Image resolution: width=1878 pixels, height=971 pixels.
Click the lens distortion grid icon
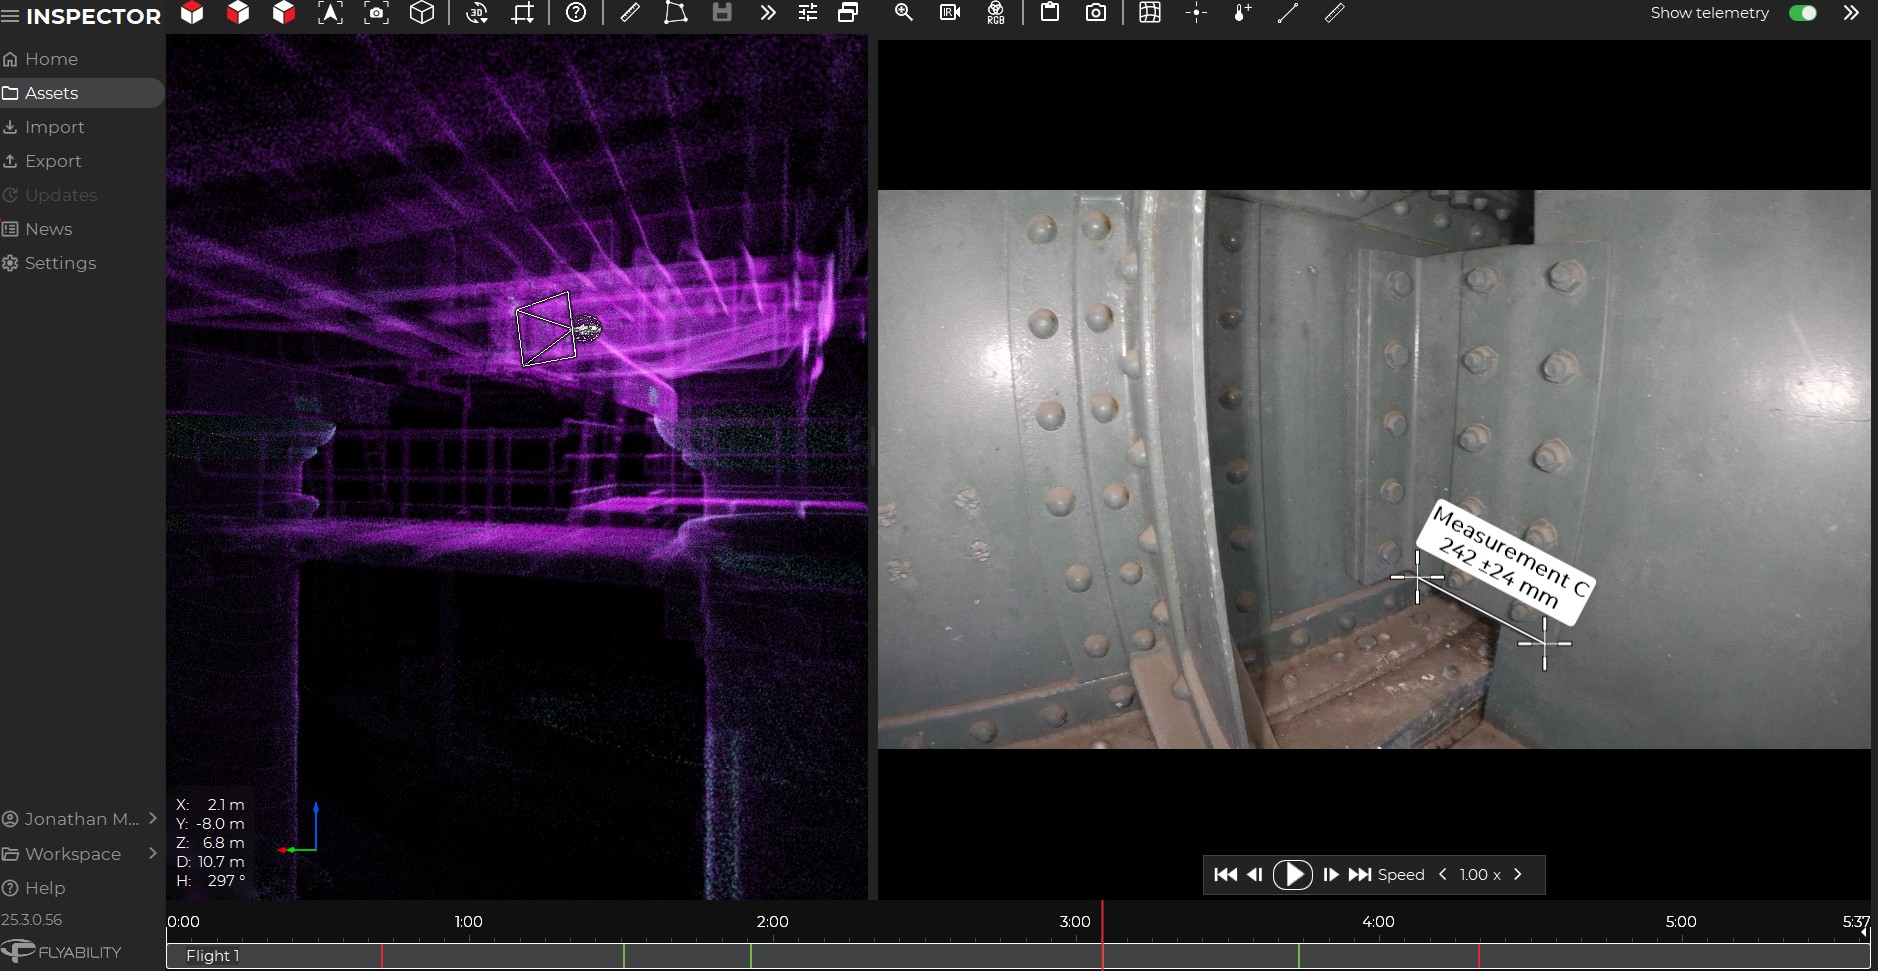(1150, 13)
